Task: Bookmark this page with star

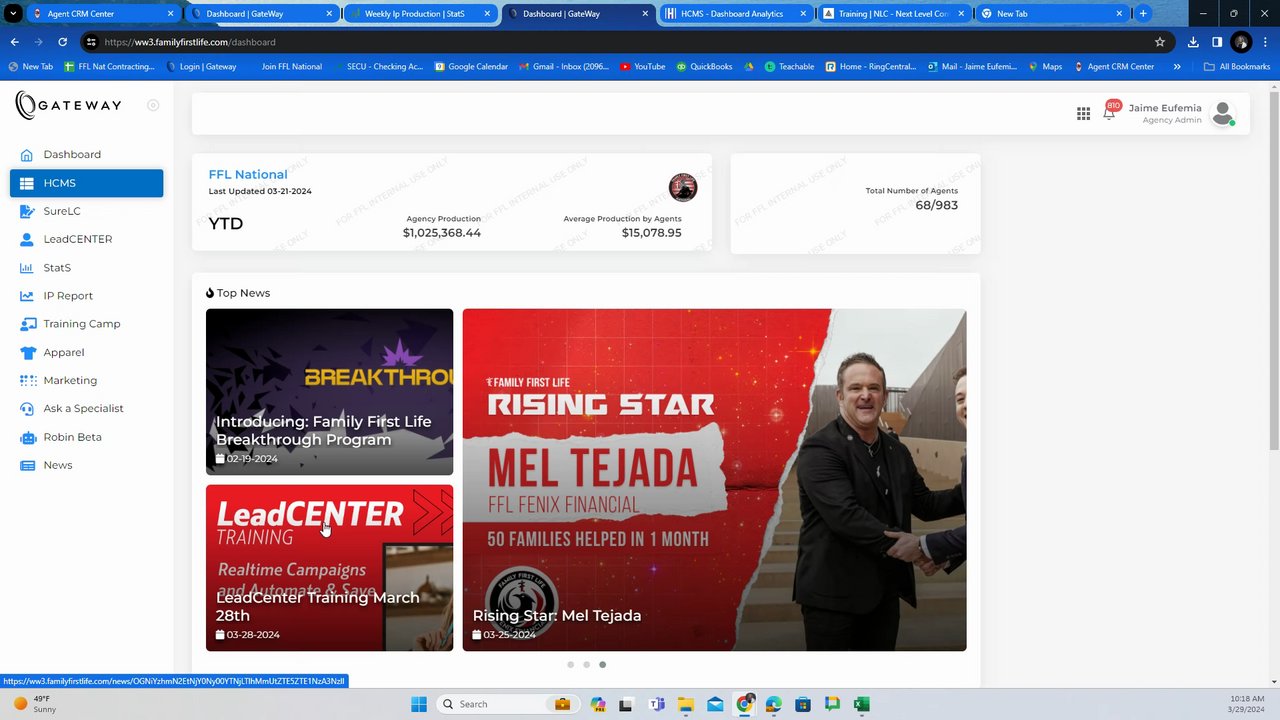Action: (x=1160, y=42)
